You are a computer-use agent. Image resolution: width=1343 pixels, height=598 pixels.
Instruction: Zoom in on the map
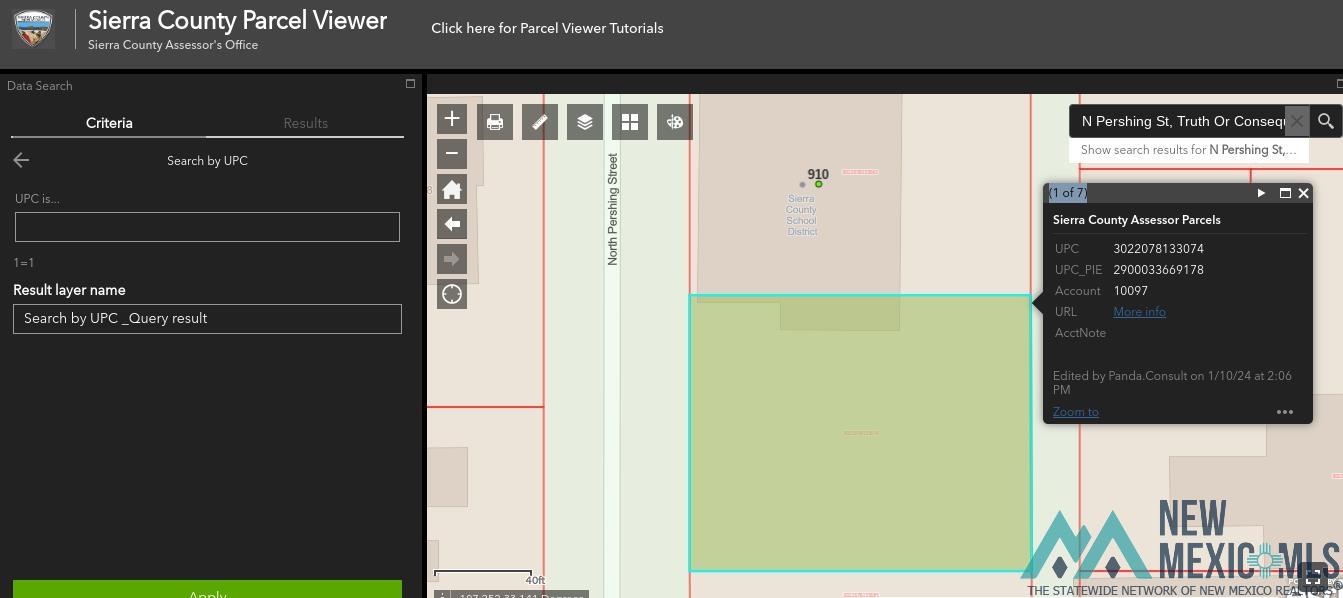(x=452, y=119)
